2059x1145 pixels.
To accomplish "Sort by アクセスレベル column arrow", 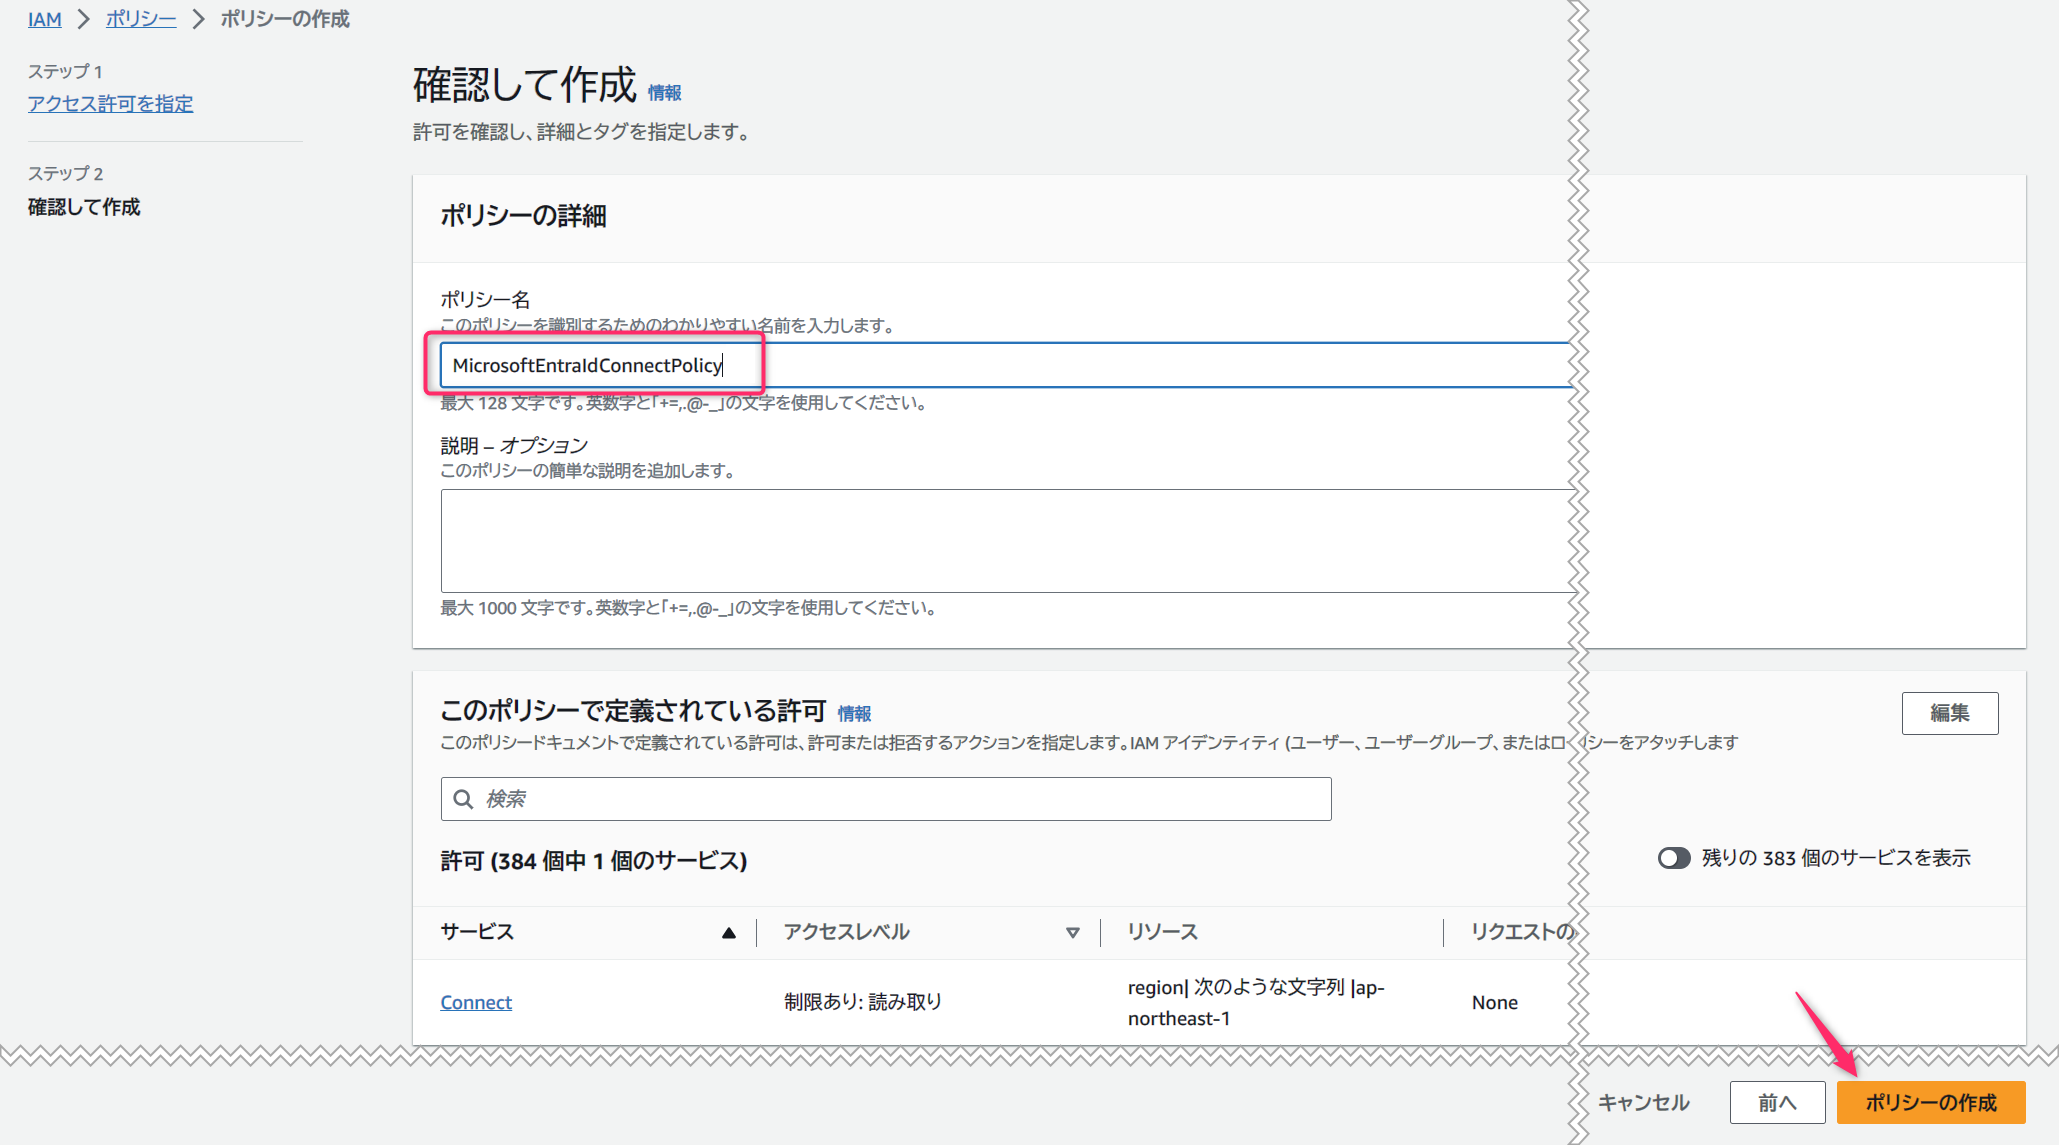I will coord(1072,933).
